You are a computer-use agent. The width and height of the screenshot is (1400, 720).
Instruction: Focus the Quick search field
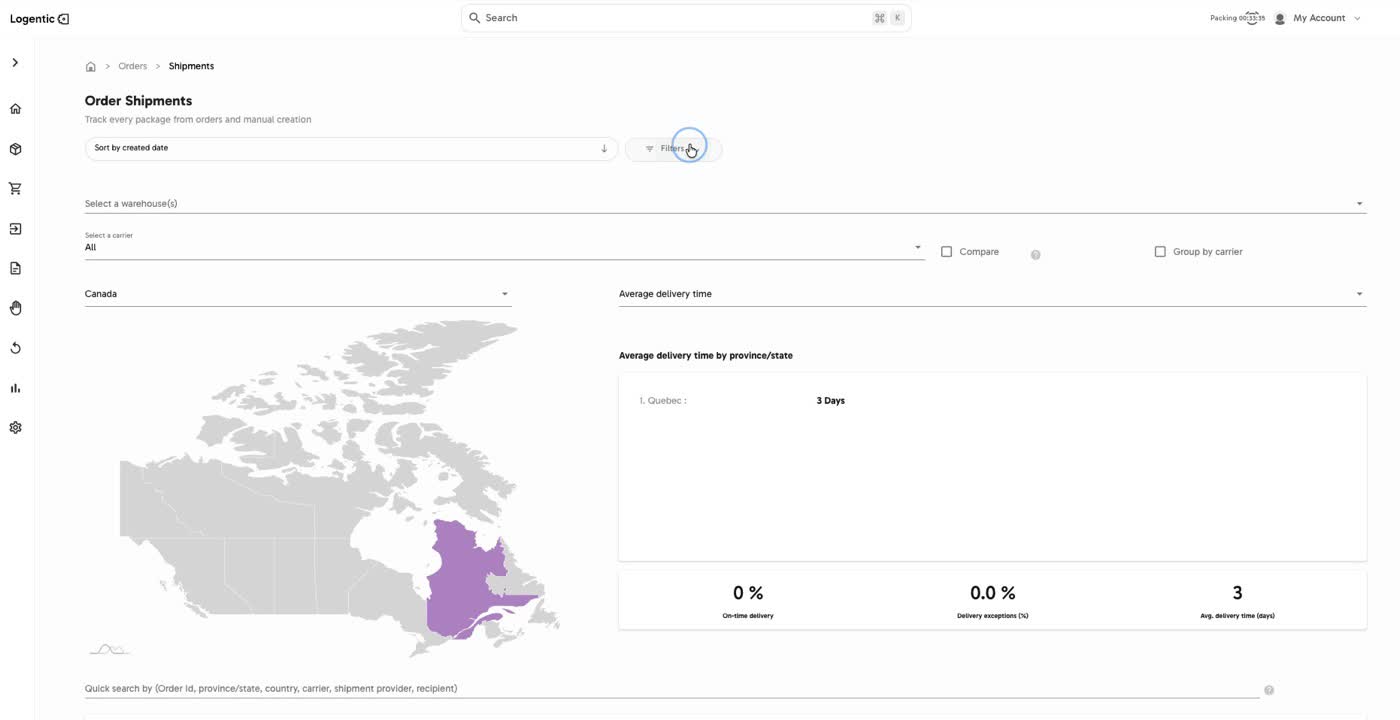coord(671,689)
